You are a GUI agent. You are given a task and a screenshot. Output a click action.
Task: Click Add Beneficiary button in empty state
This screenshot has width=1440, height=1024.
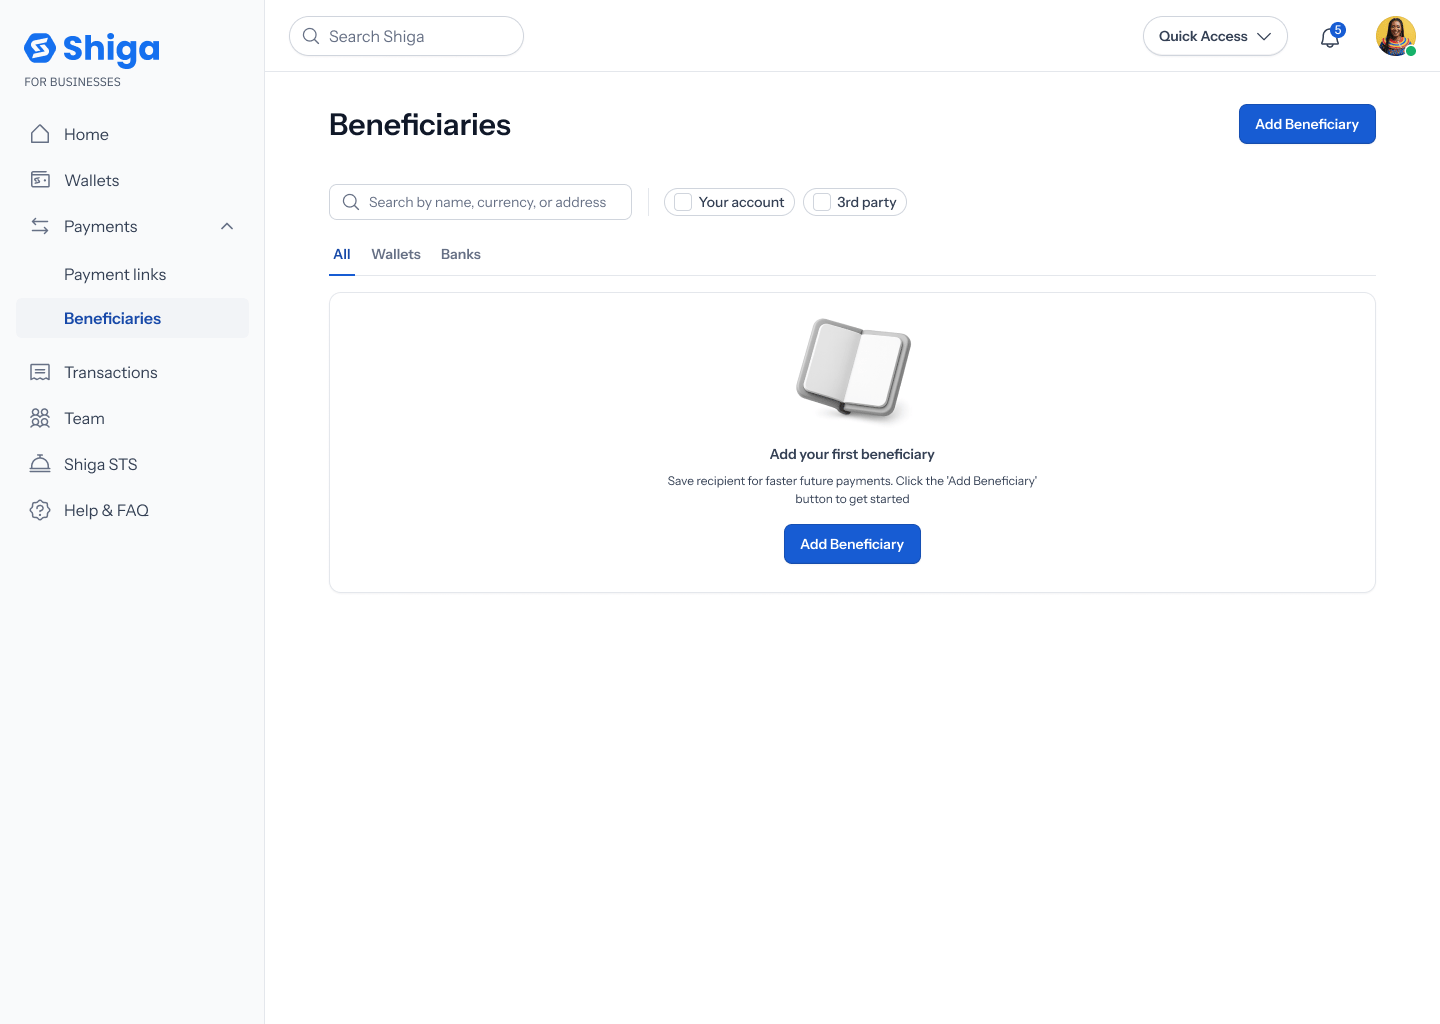852,544
